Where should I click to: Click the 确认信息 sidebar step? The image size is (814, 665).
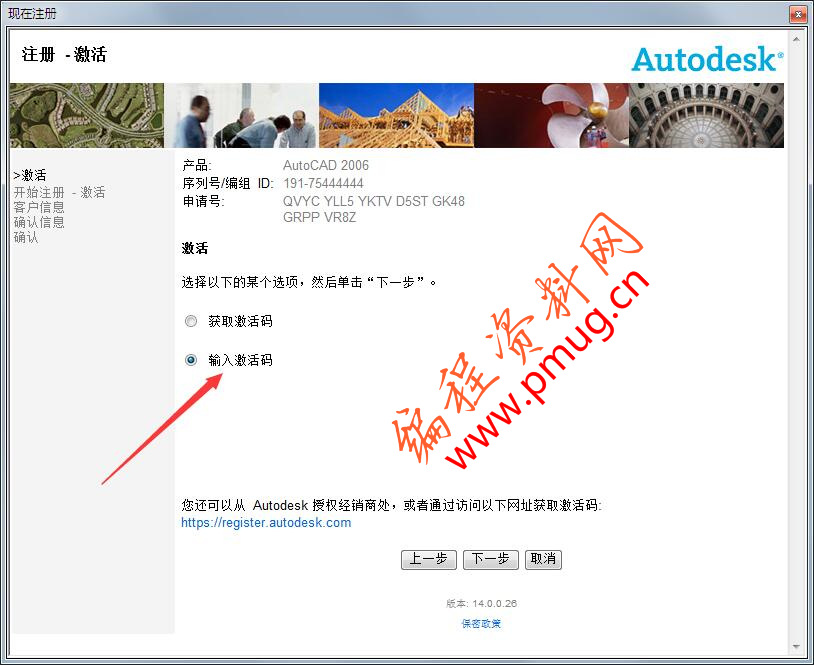39,222
